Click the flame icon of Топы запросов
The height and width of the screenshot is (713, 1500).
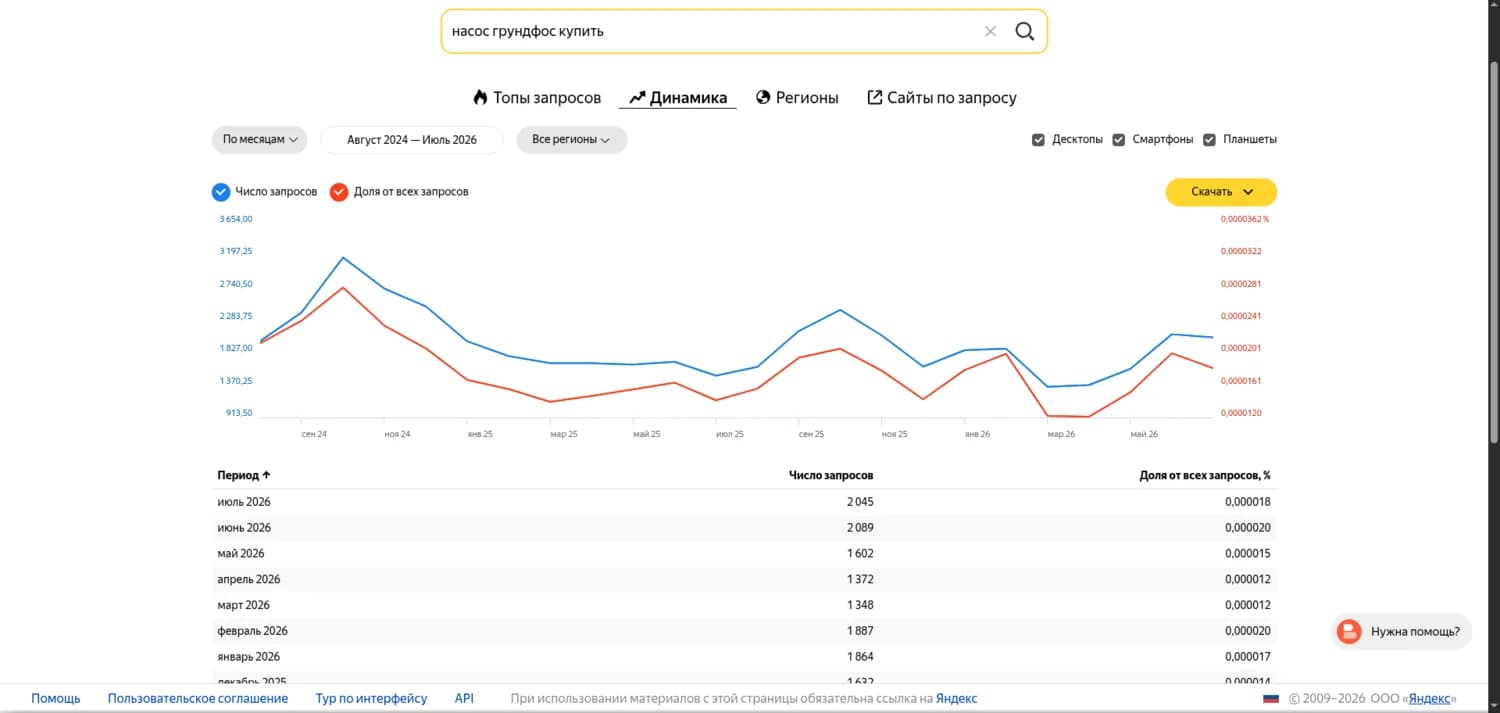click(480, 97)
